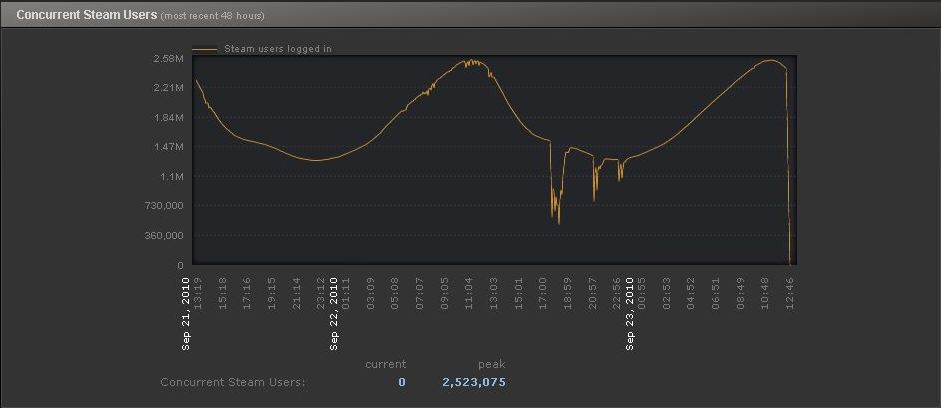The image size is (941, 408).
Task: Click the 18:59 time tick label
Action: 568,293
